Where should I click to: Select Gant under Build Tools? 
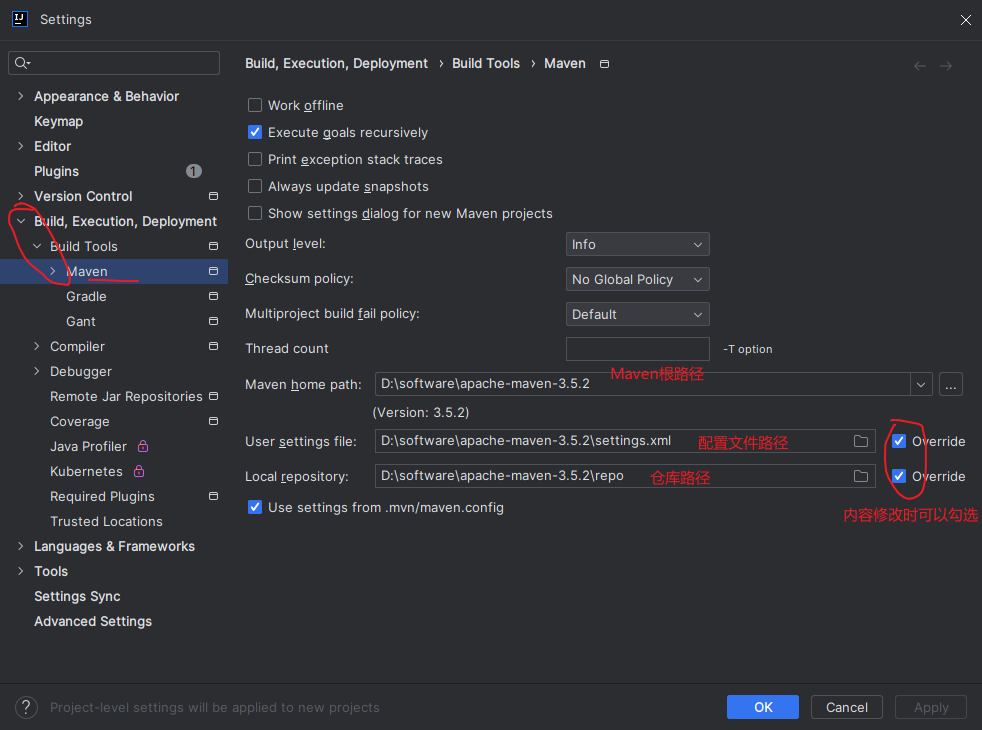81,321
